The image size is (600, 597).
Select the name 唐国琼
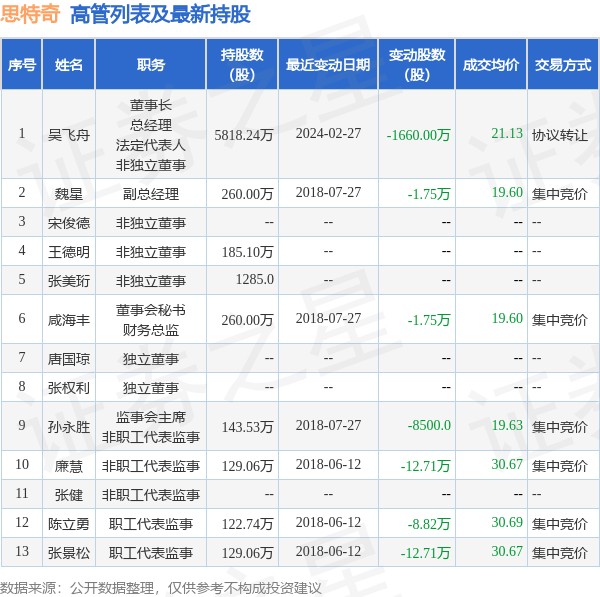68,359
